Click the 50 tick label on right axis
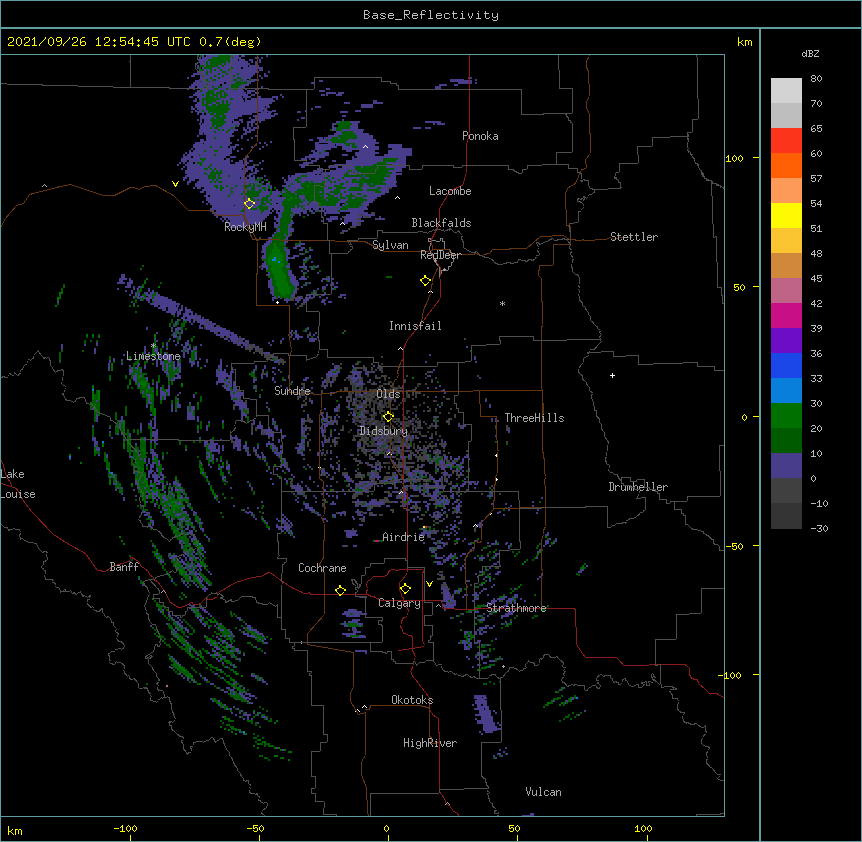The image size is (862, 842). (739, 287)
